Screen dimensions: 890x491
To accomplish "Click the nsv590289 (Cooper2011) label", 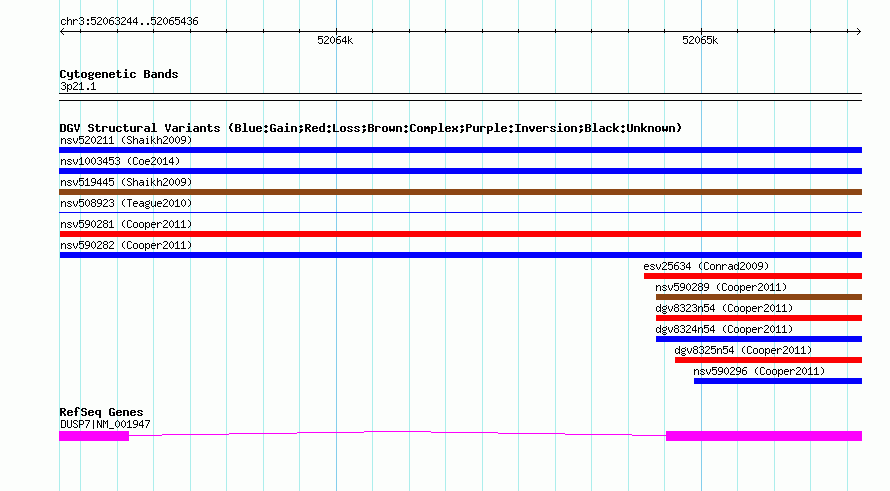I will coord(721,287).
